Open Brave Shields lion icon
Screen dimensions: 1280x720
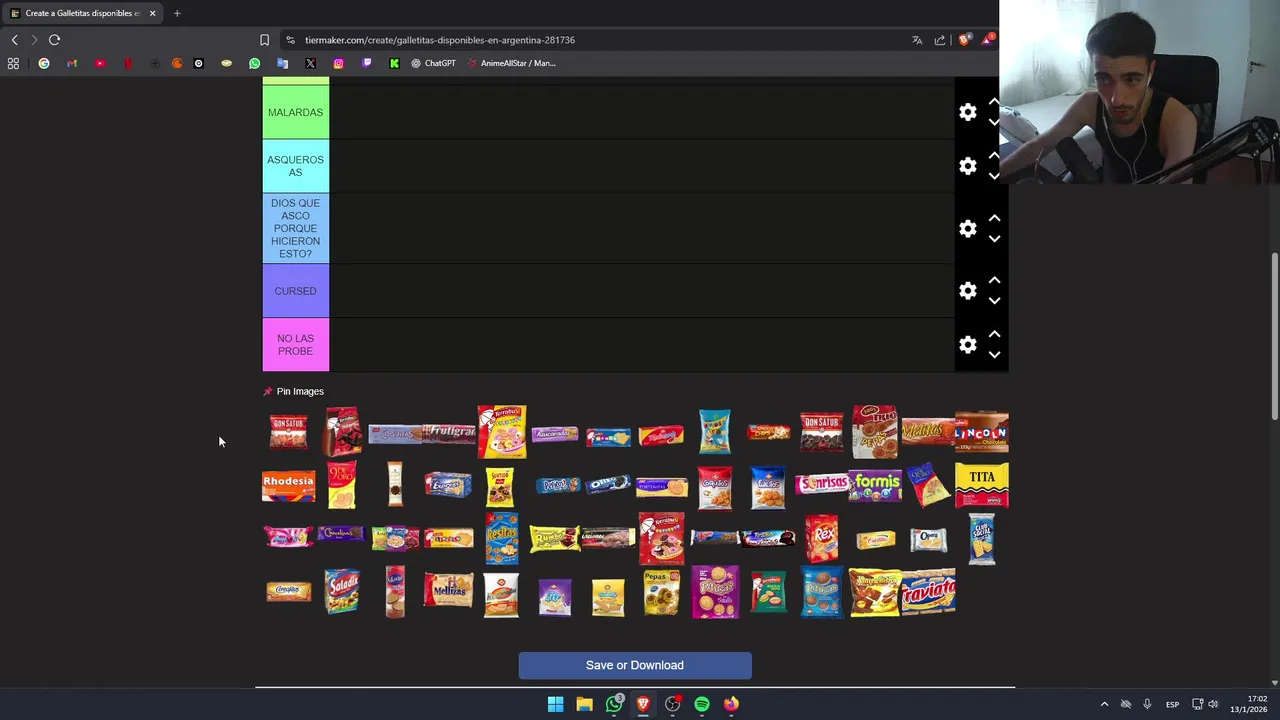(x=964, y=40)
